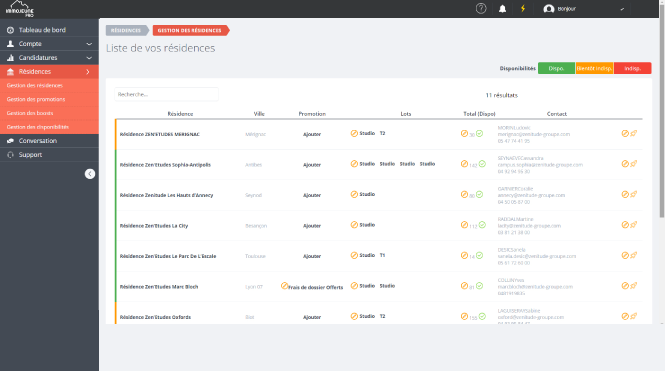Image resolution: width=665 pixels, height=371 pixels.
Task: Click green availability check in La City row
Action: coord(482,225)
